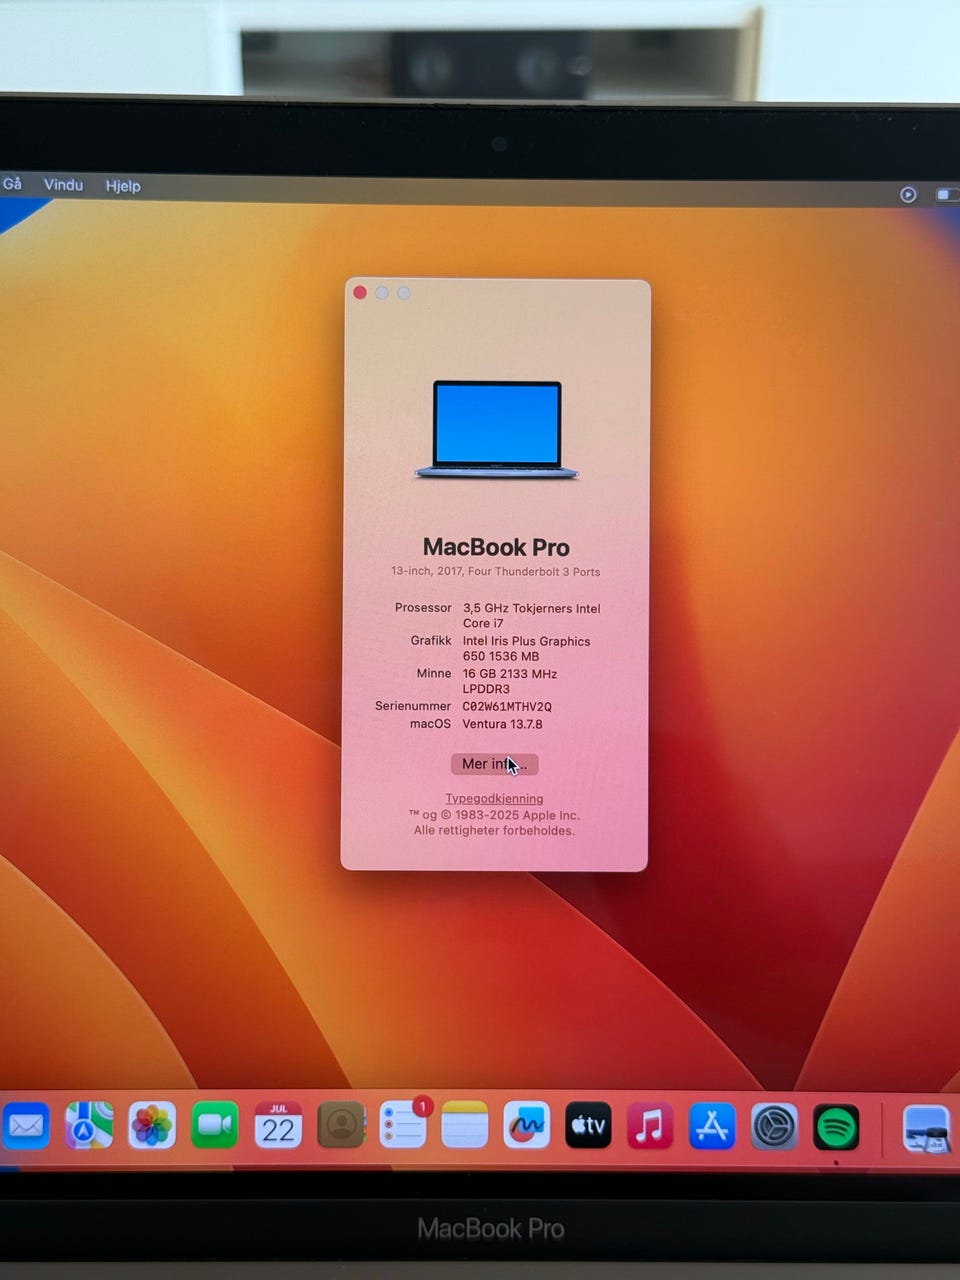Image resolution: width=960 pixels, height=1280 pixels.
Task: Launch Spotify from the Dock
Action: [x=836, y=1128]
